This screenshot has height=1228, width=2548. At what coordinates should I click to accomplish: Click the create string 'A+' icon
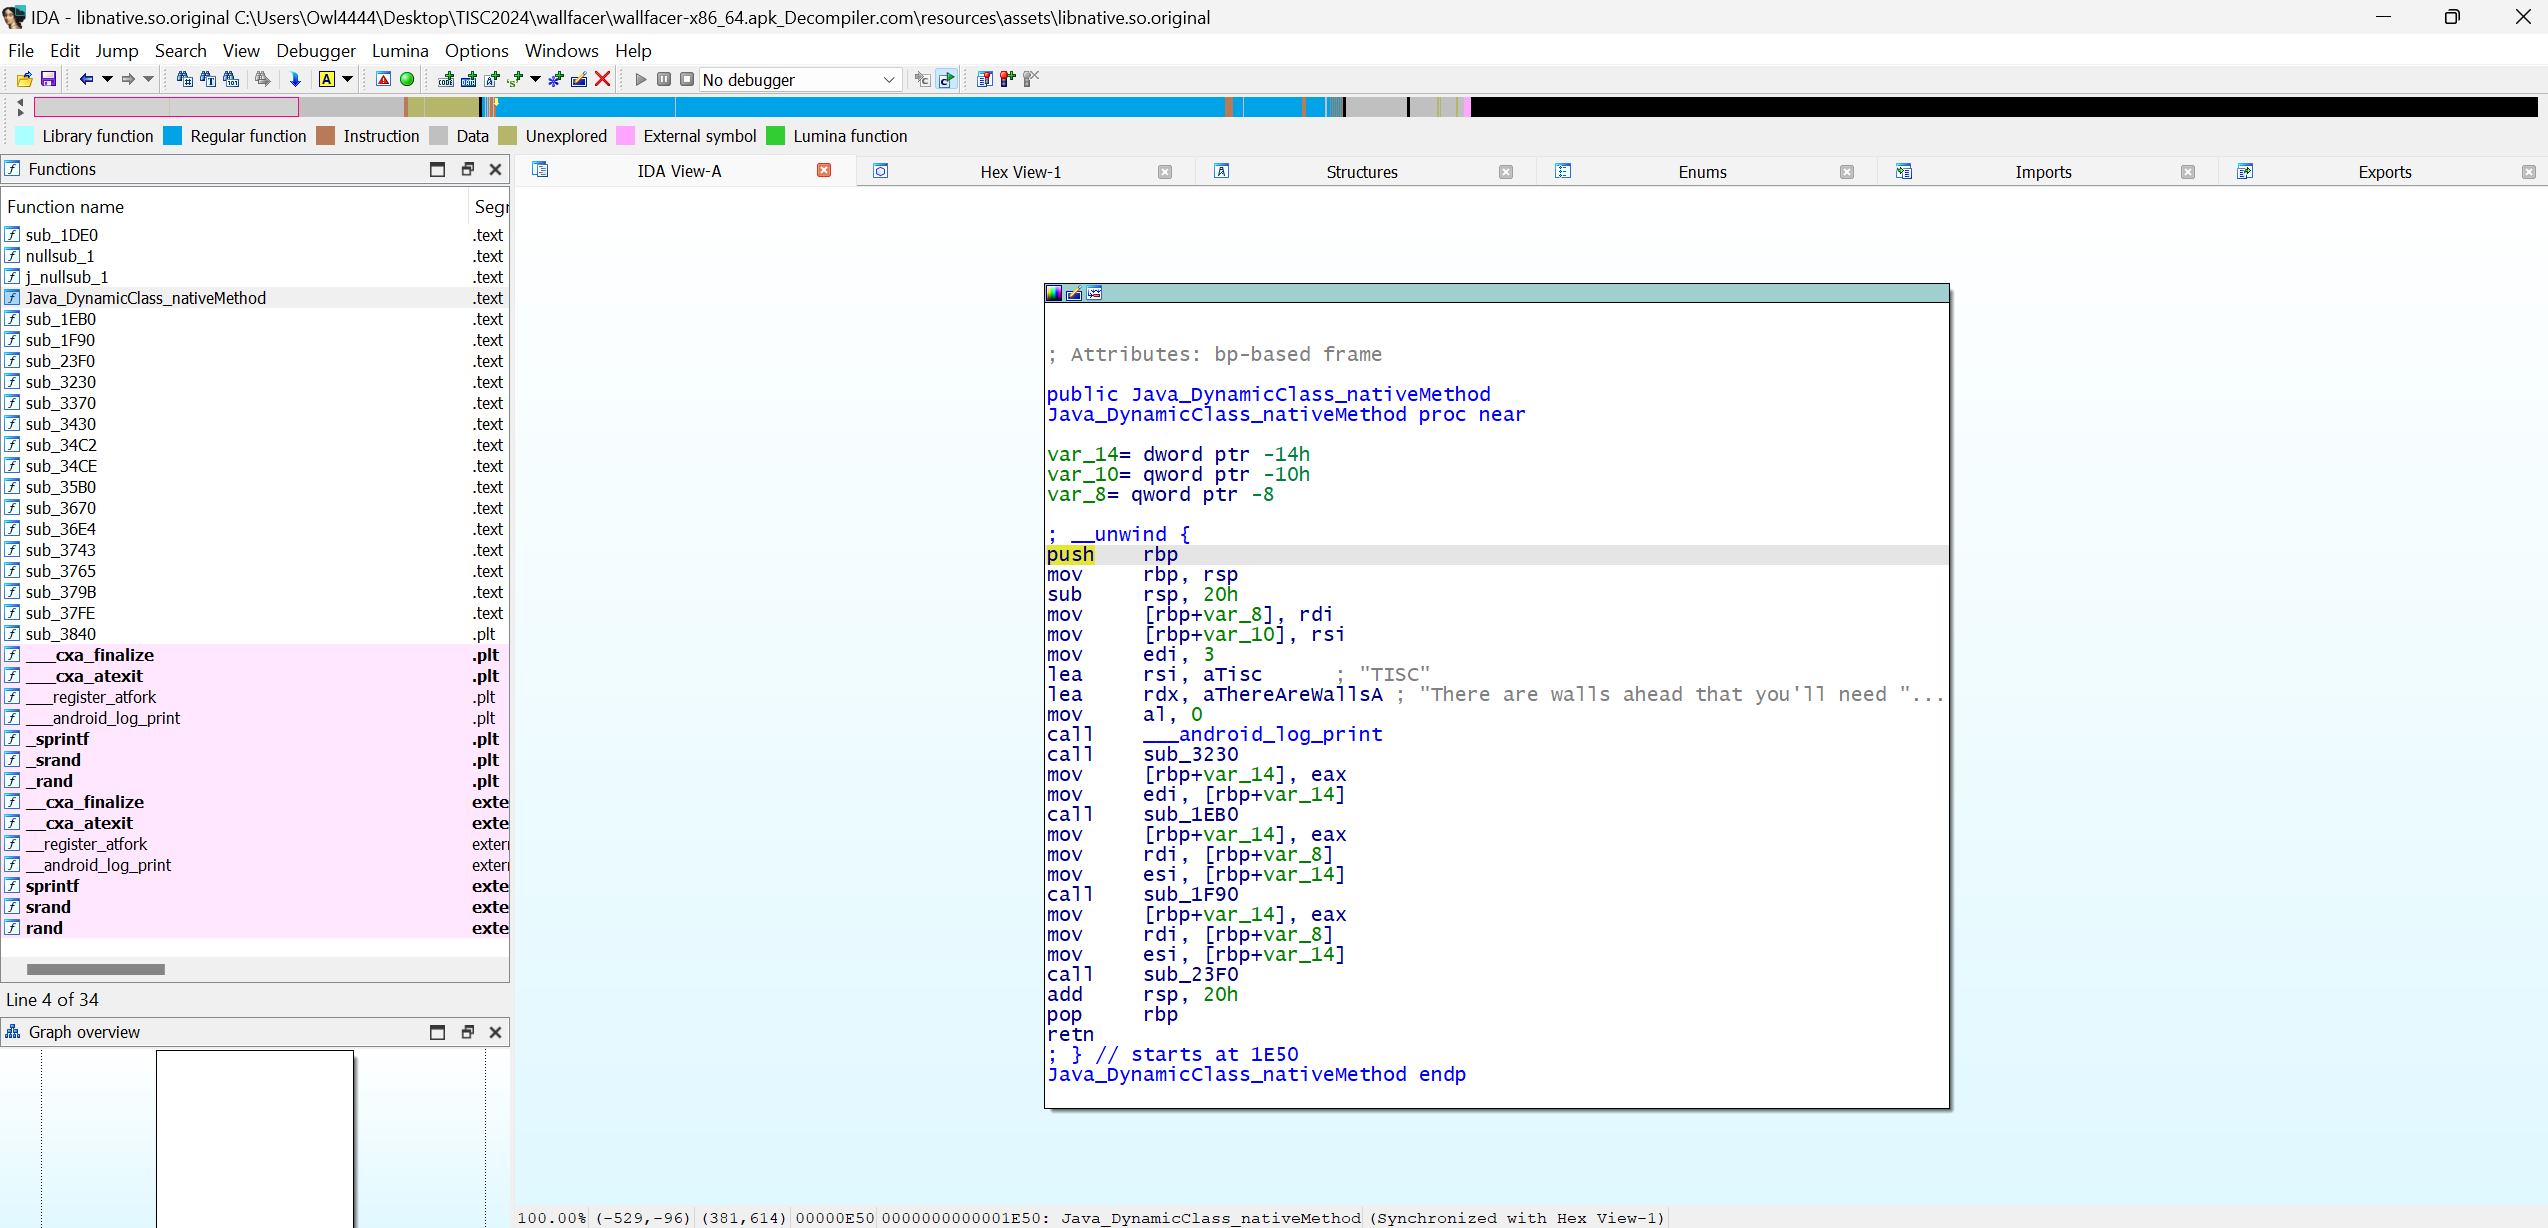[x=492, y=79]
